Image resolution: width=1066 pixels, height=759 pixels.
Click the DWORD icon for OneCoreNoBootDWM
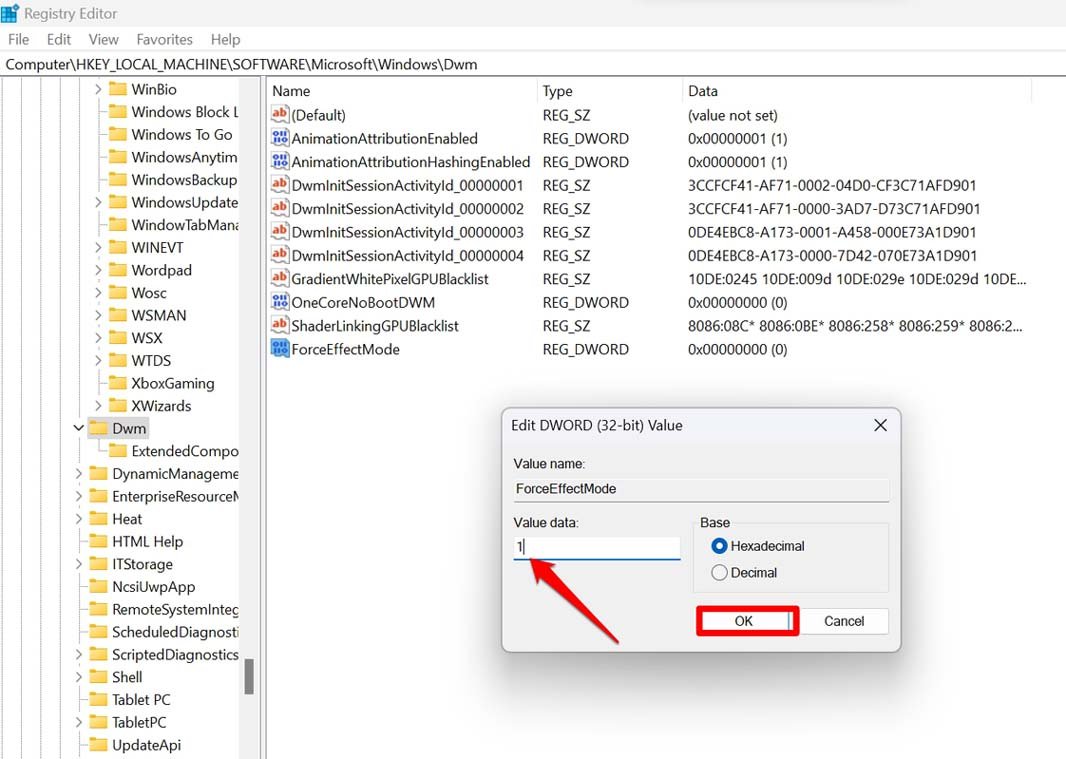pos(280,302)
